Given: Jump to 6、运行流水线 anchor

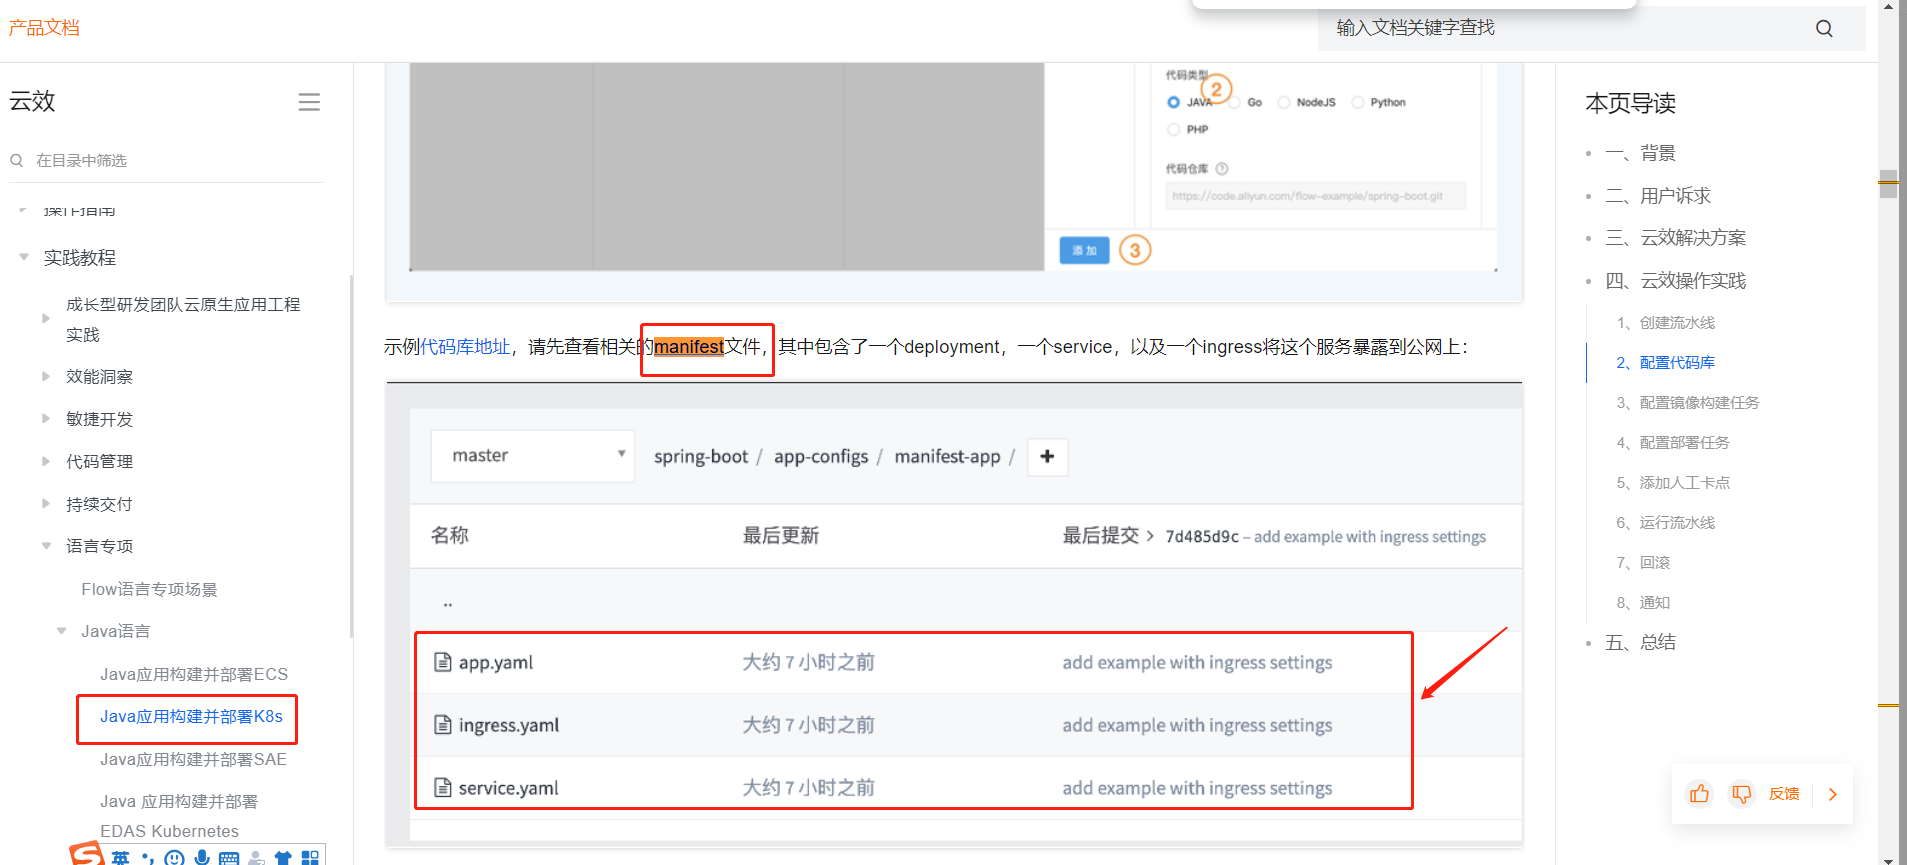Looking at the screenshot, I should coord(1666,523).
